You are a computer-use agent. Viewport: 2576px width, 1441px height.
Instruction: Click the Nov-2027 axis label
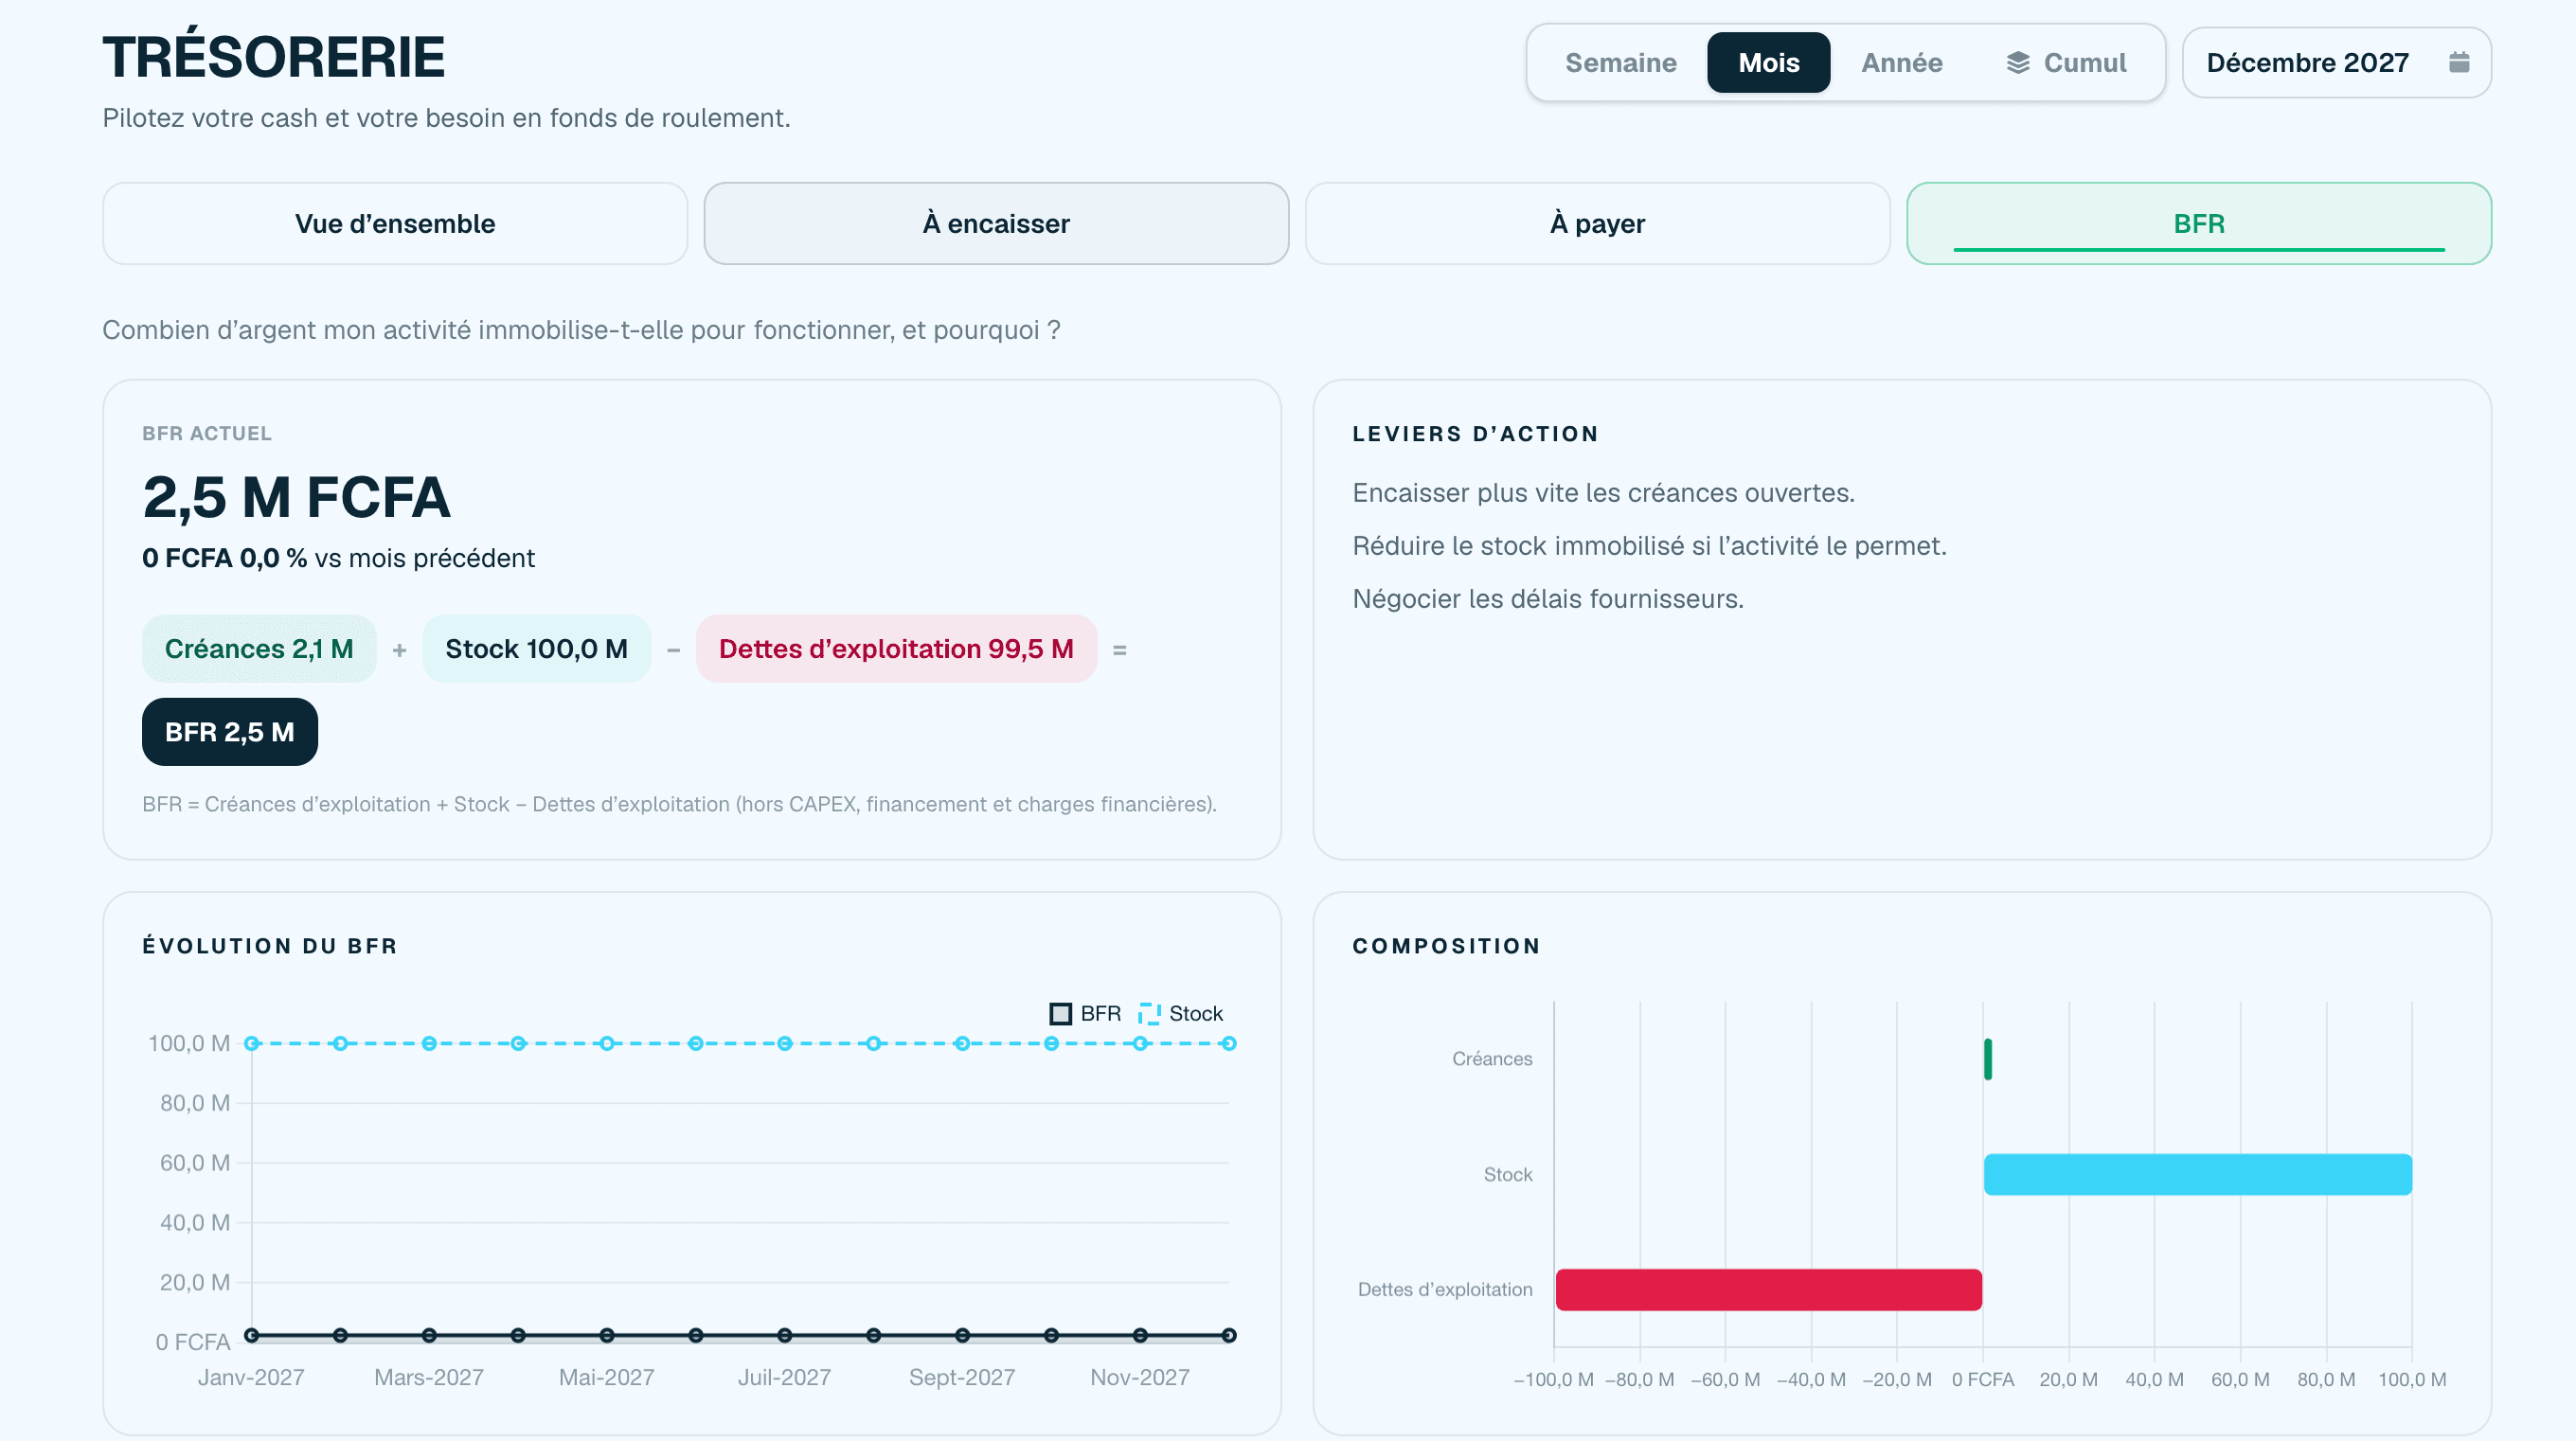(1140, 1377)
